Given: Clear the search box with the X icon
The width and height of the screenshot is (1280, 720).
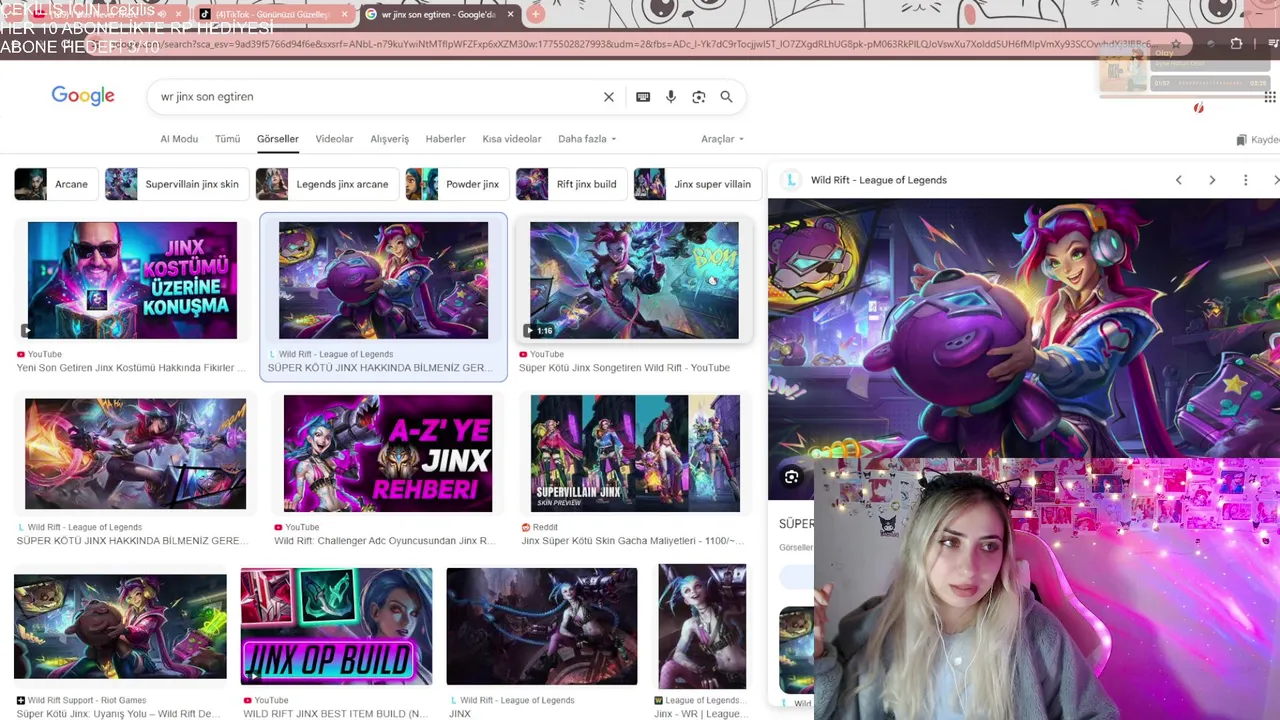Looking at the screenshot, I should tap(608, 97).
